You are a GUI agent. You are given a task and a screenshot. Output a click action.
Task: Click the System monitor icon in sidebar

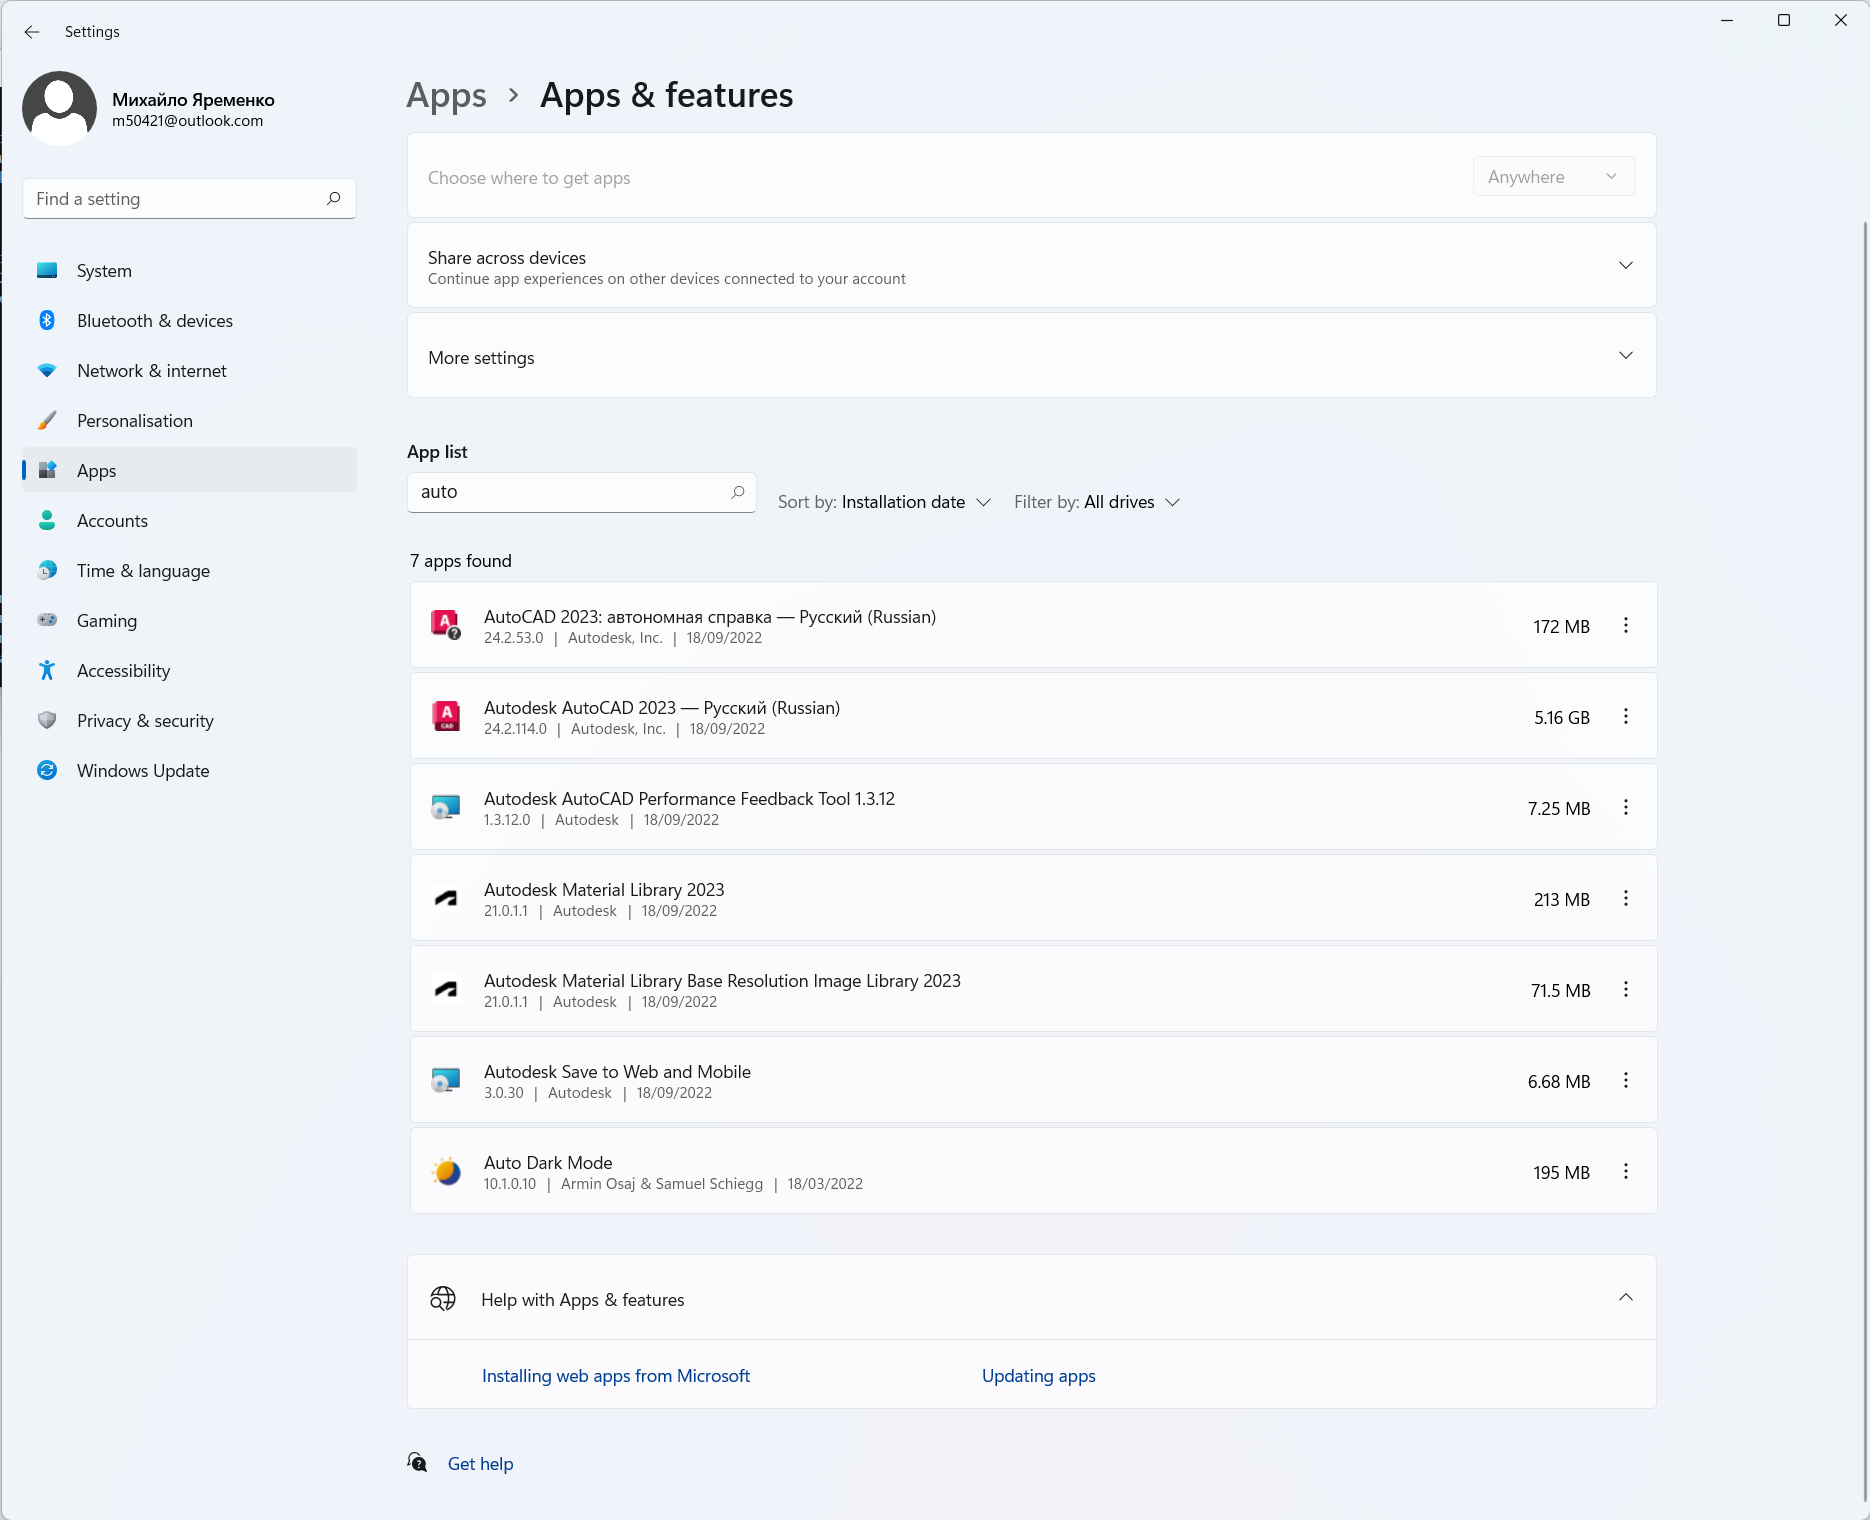pos(47,271)
